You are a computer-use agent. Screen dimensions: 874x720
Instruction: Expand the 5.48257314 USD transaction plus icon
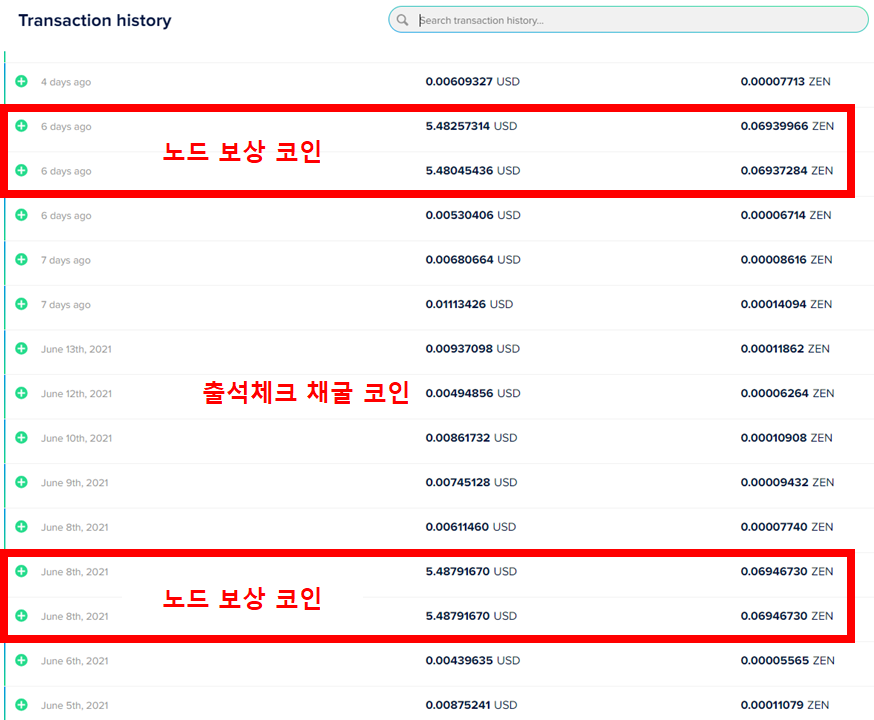tap(21, 126)
